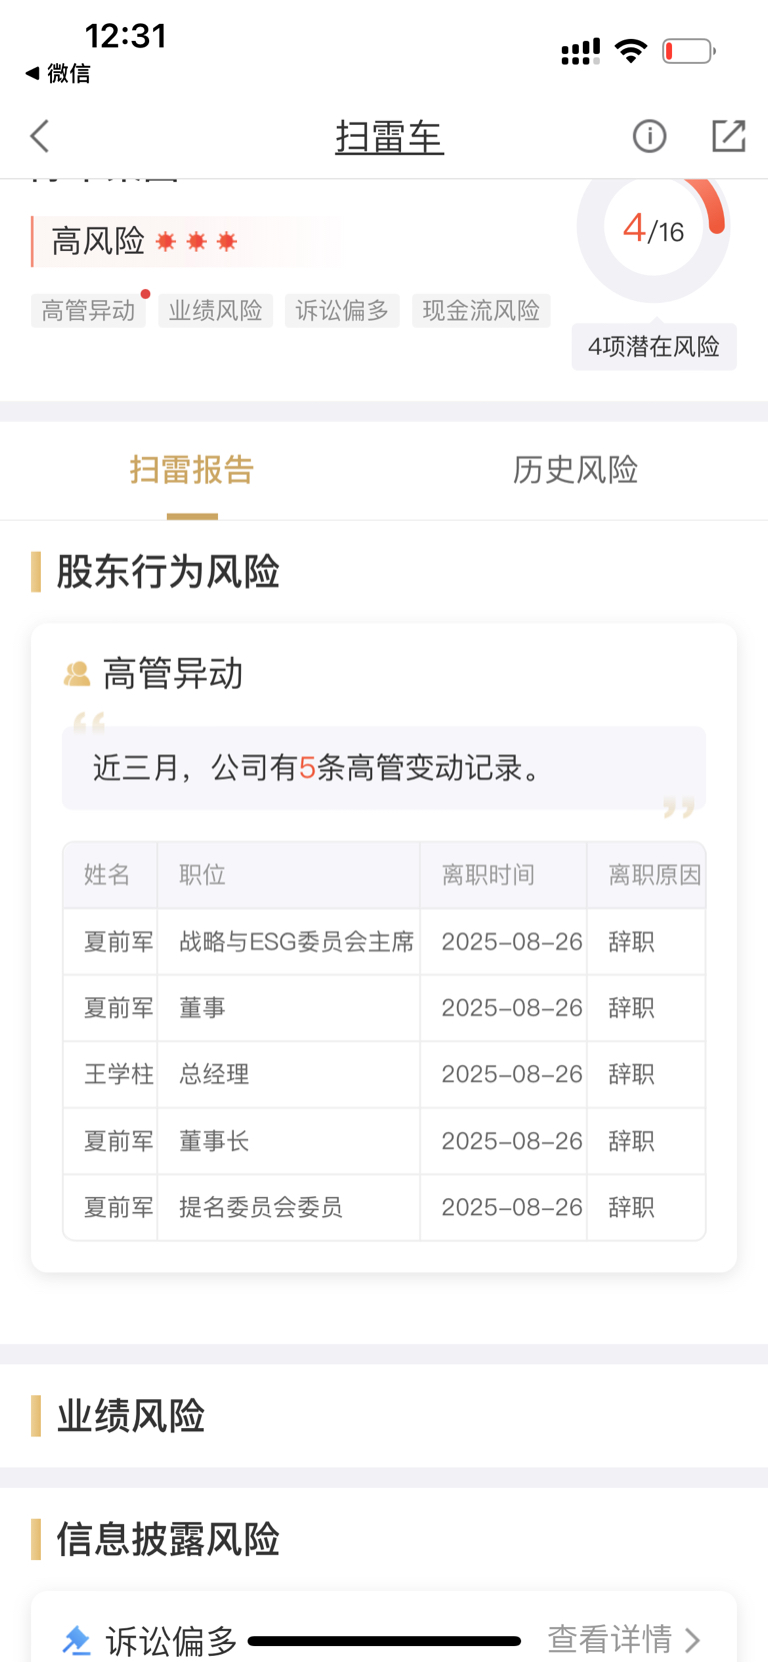The width and height of the screenshot is (768, 1663).
Task: Tap the back arrow in header
Action: [x=40, y=136]
